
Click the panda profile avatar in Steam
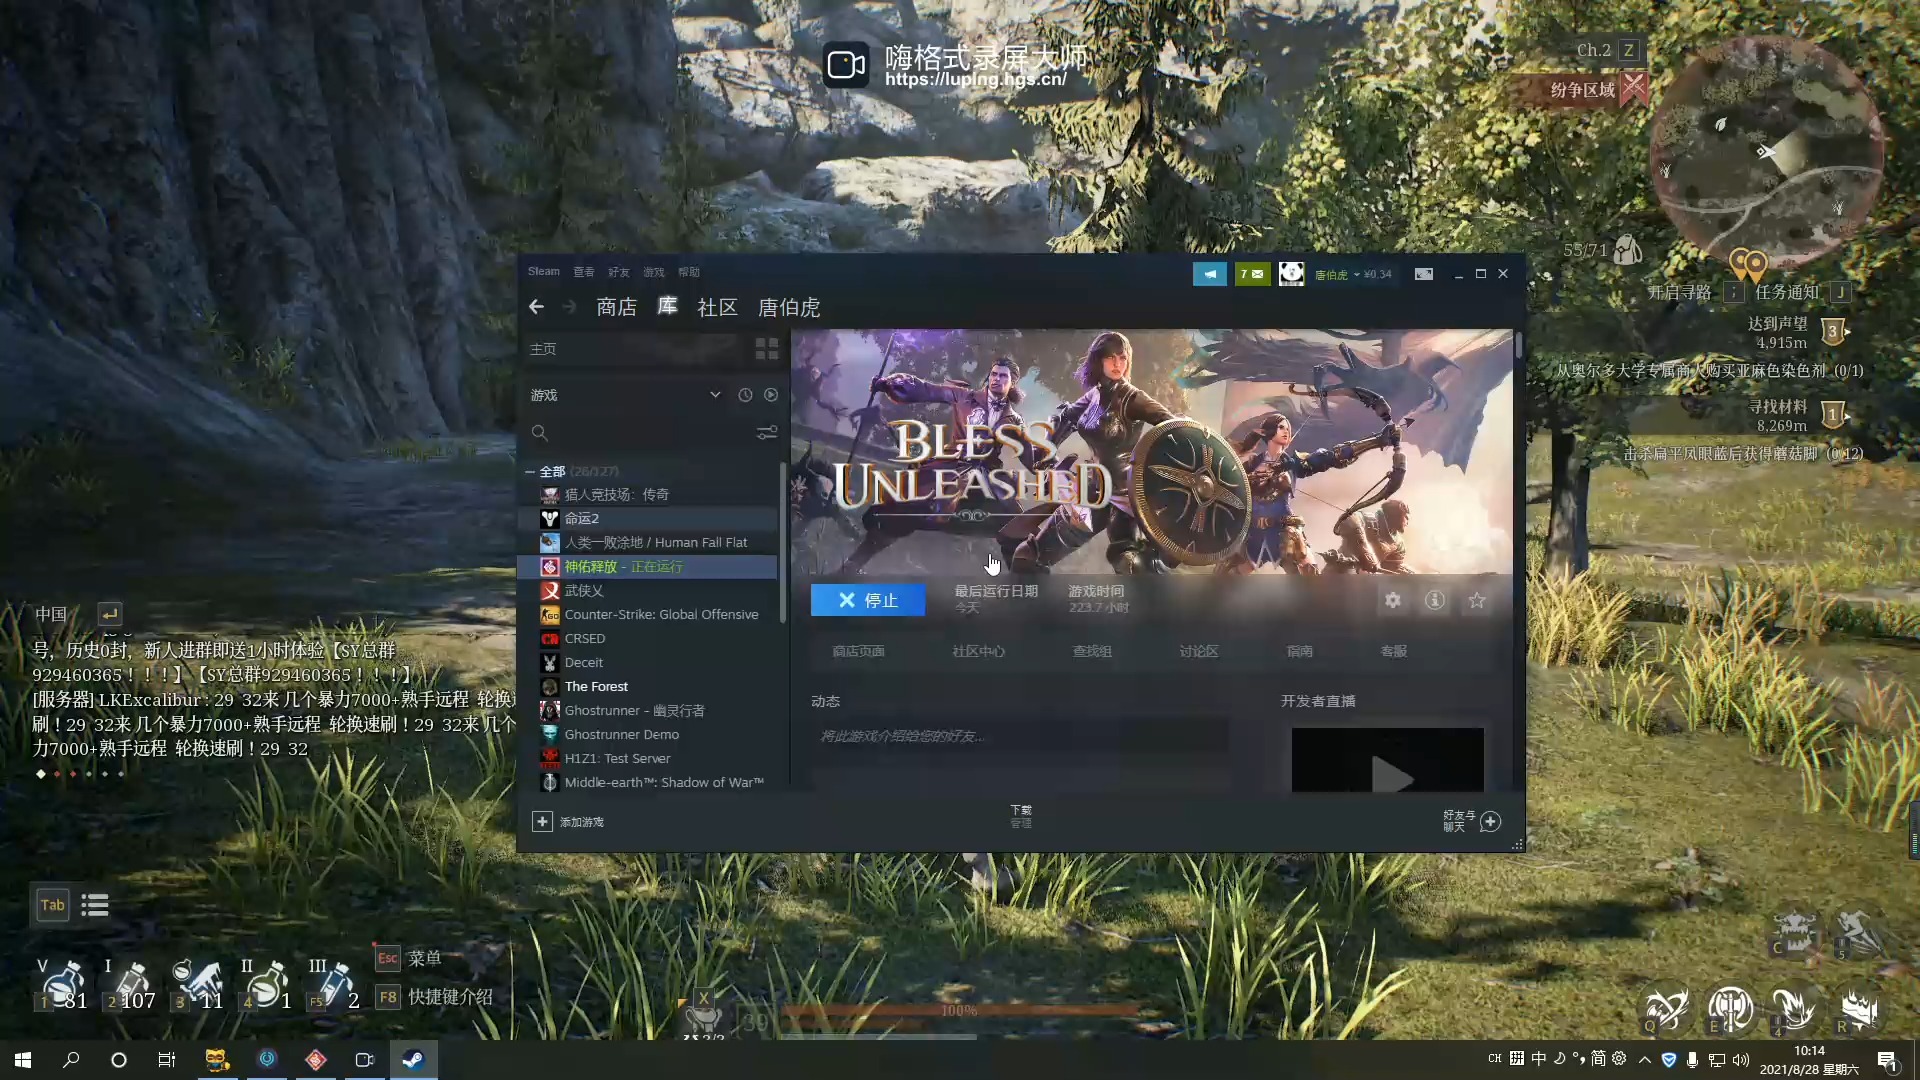(1291, 274)
